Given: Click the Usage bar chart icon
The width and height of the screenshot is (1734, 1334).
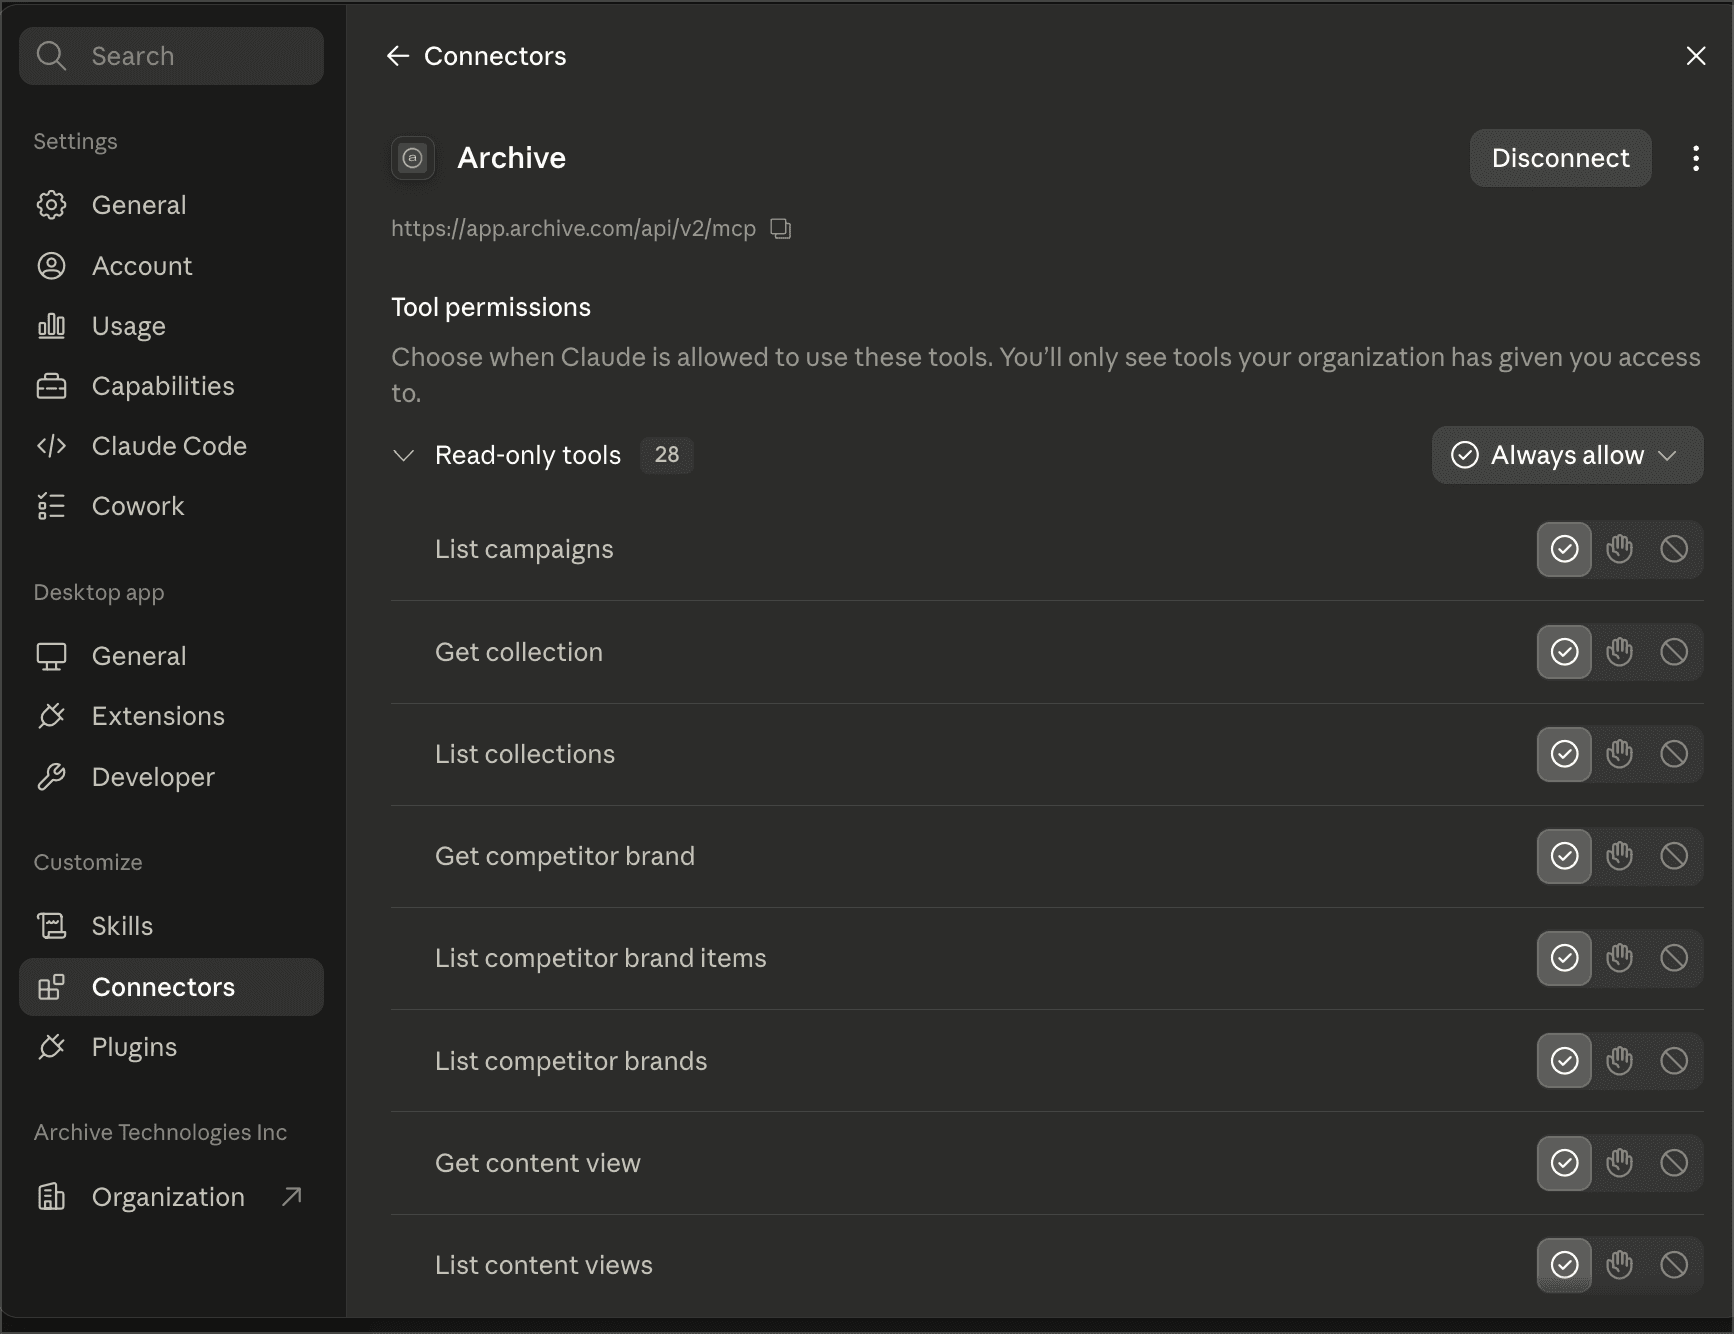Looking at the screenshot, I should point(51,326).
